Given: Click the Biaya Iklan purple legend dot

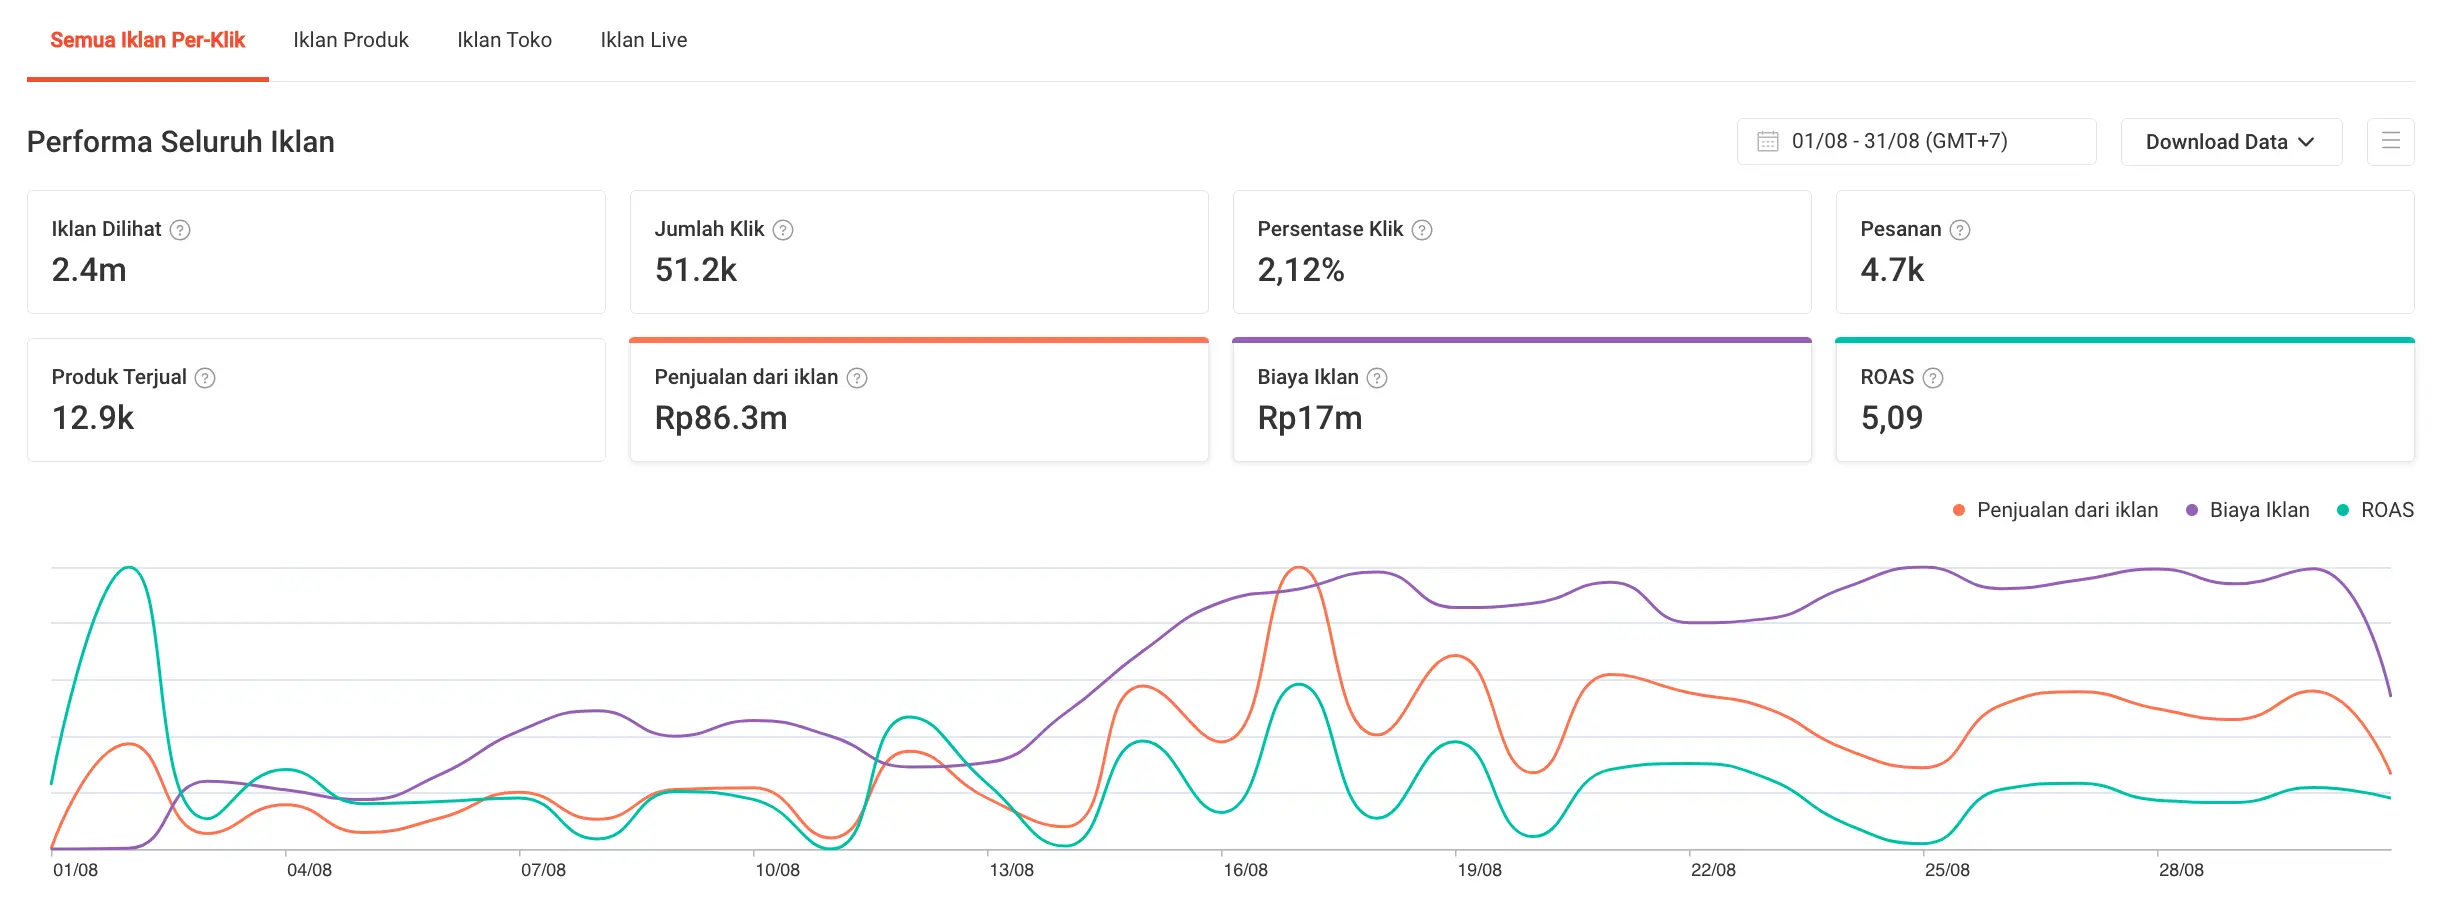Looking at the screenshot, I should (2192, 510).
